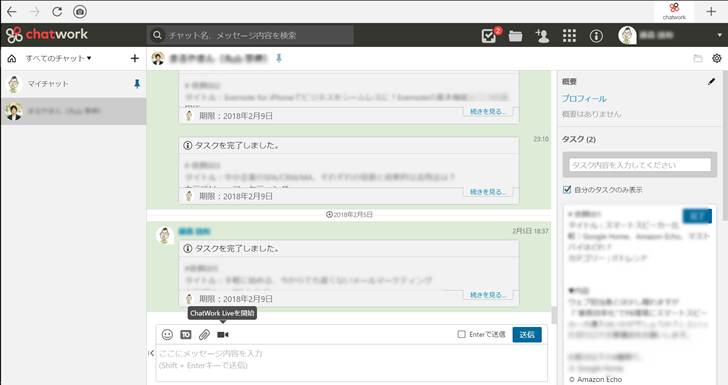Expand the account dropdown arrow
The height and width of the screenshot is (385, 728).
(x=719, y=35)
